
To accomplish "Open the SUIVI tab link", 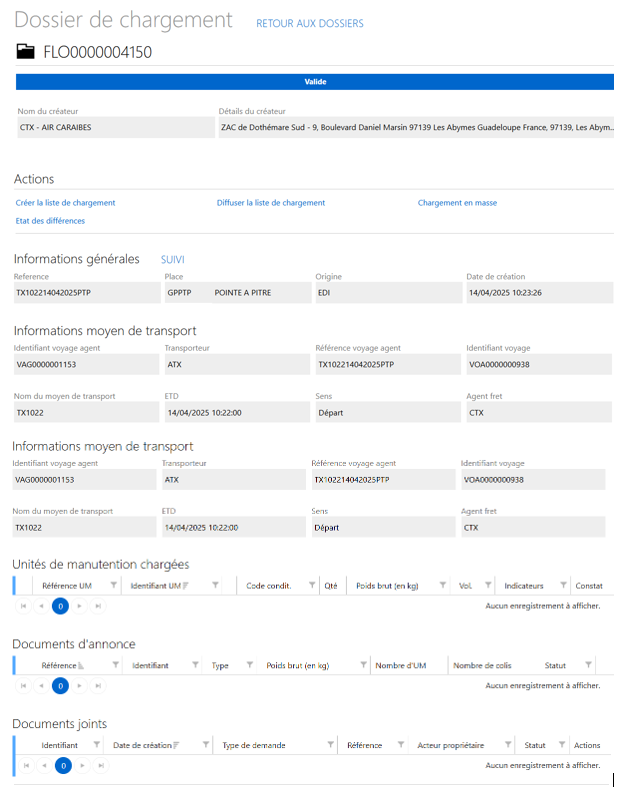I will (172, 260).
